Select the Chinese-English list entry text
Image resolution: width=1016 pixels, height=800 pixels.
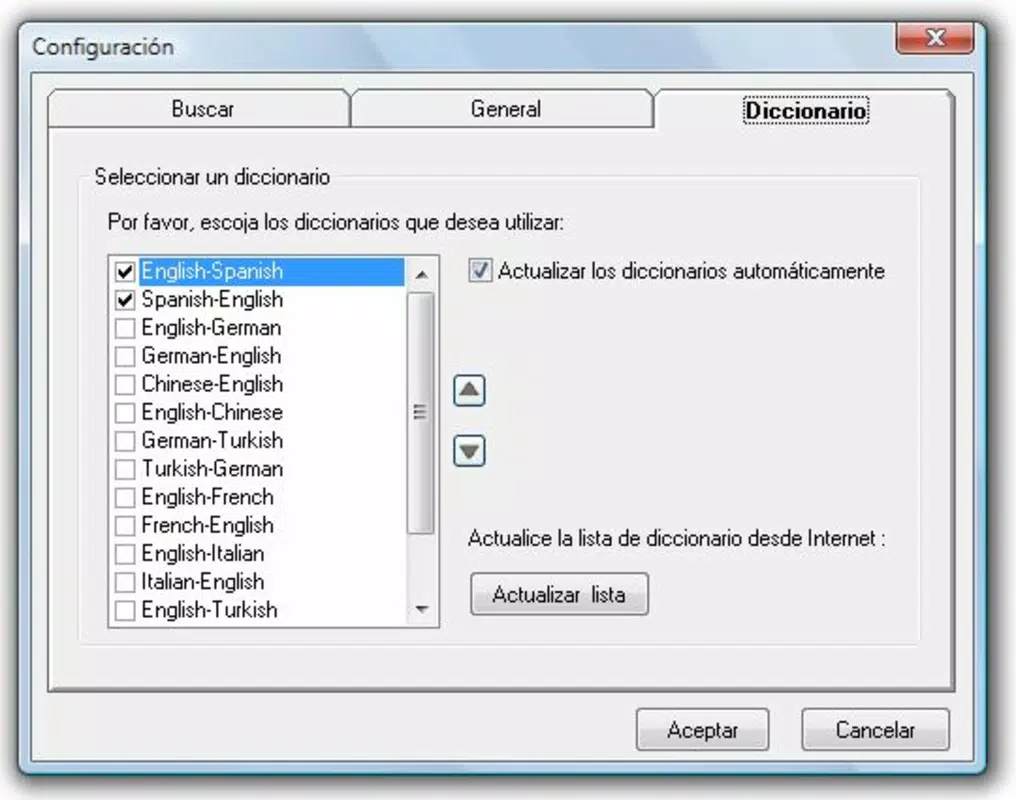[212, 384]
